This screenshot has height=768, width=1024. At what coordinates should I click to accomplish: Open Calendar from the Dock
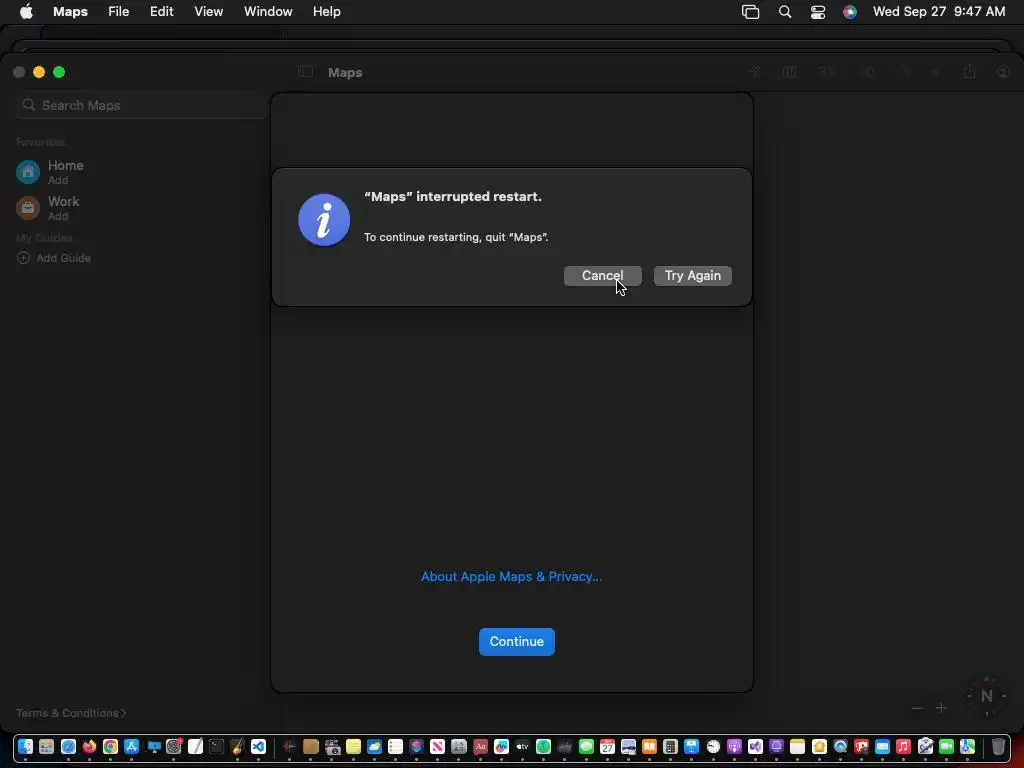(x=607, y=746)
